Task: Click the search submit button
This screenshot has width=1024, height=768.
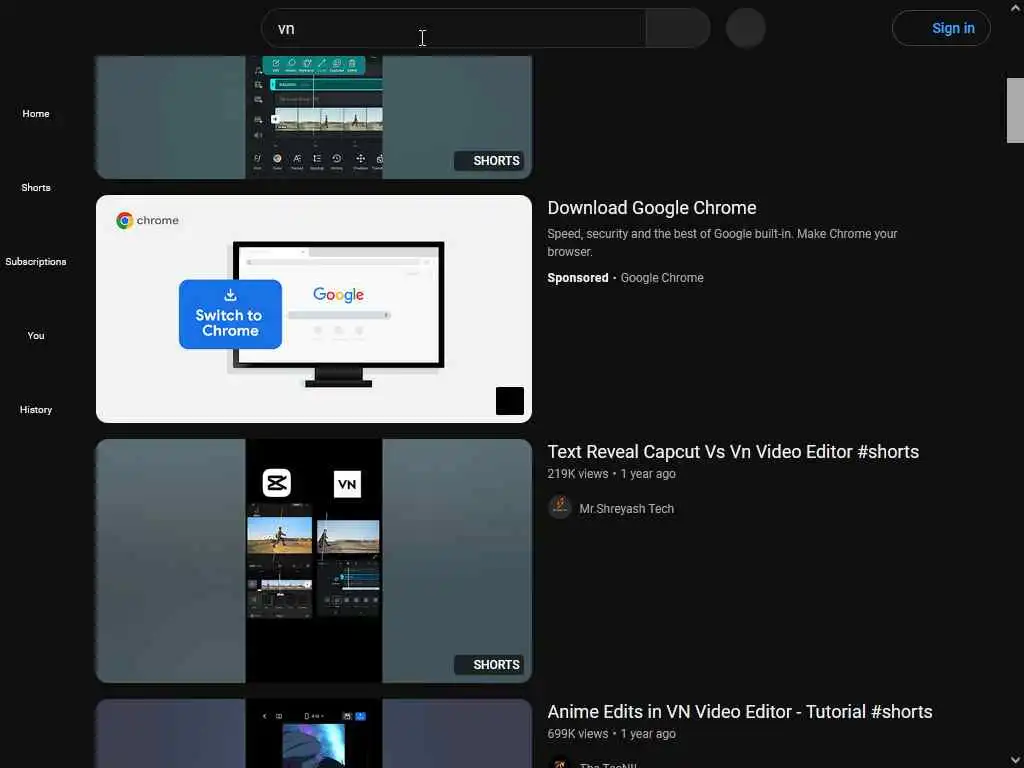Action: pyautogui.click(x=678, y=28)
